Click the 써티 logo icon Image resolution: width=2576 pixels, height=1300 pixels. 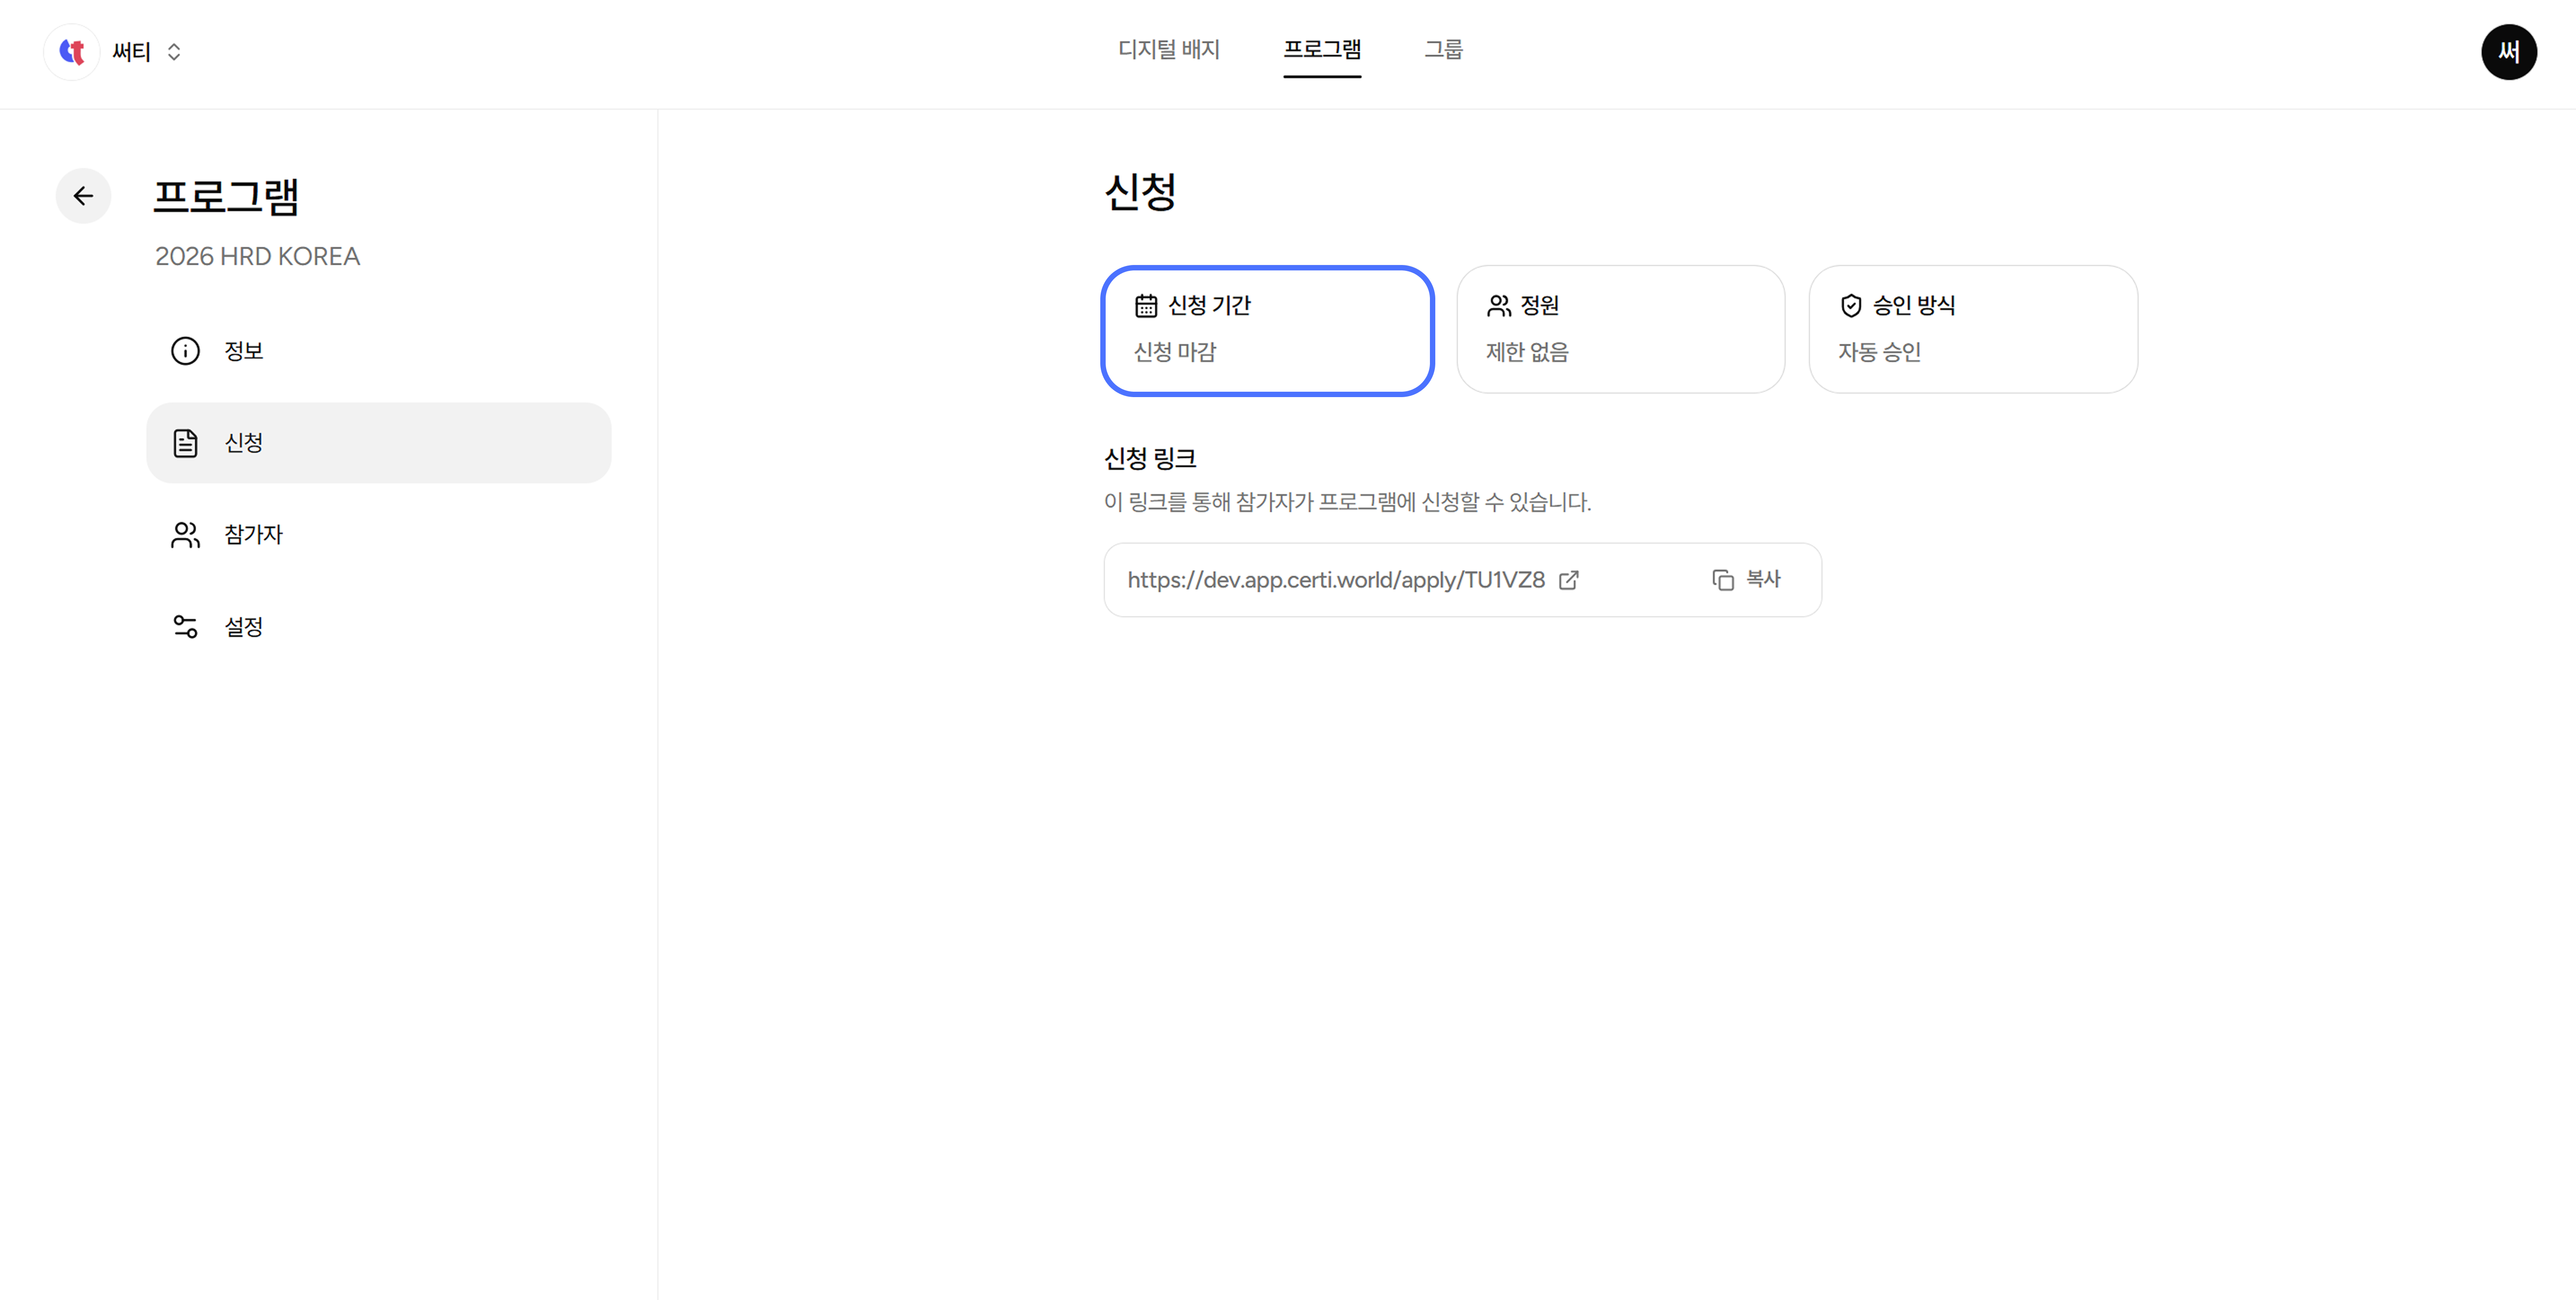72,51
